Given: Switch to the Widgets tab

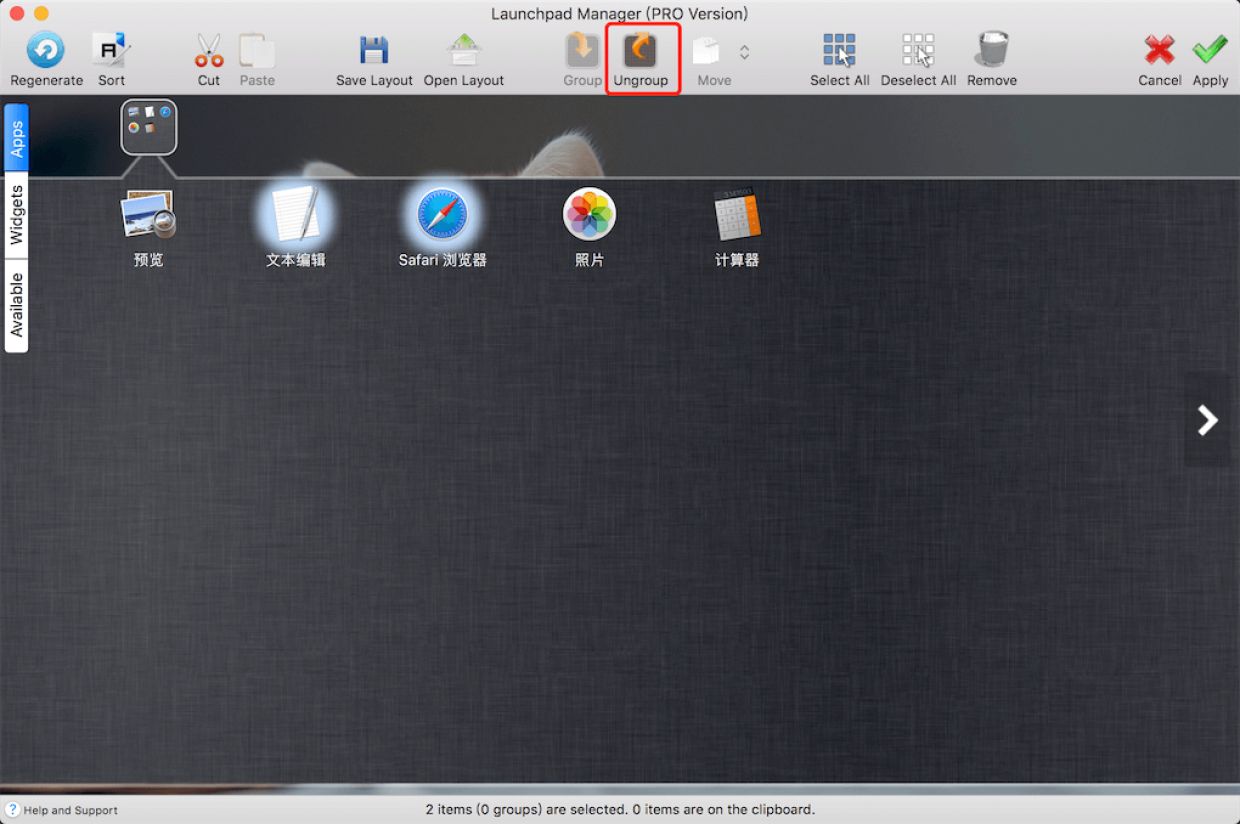Looking at the screenshot, I should click(x=17, y=215).
